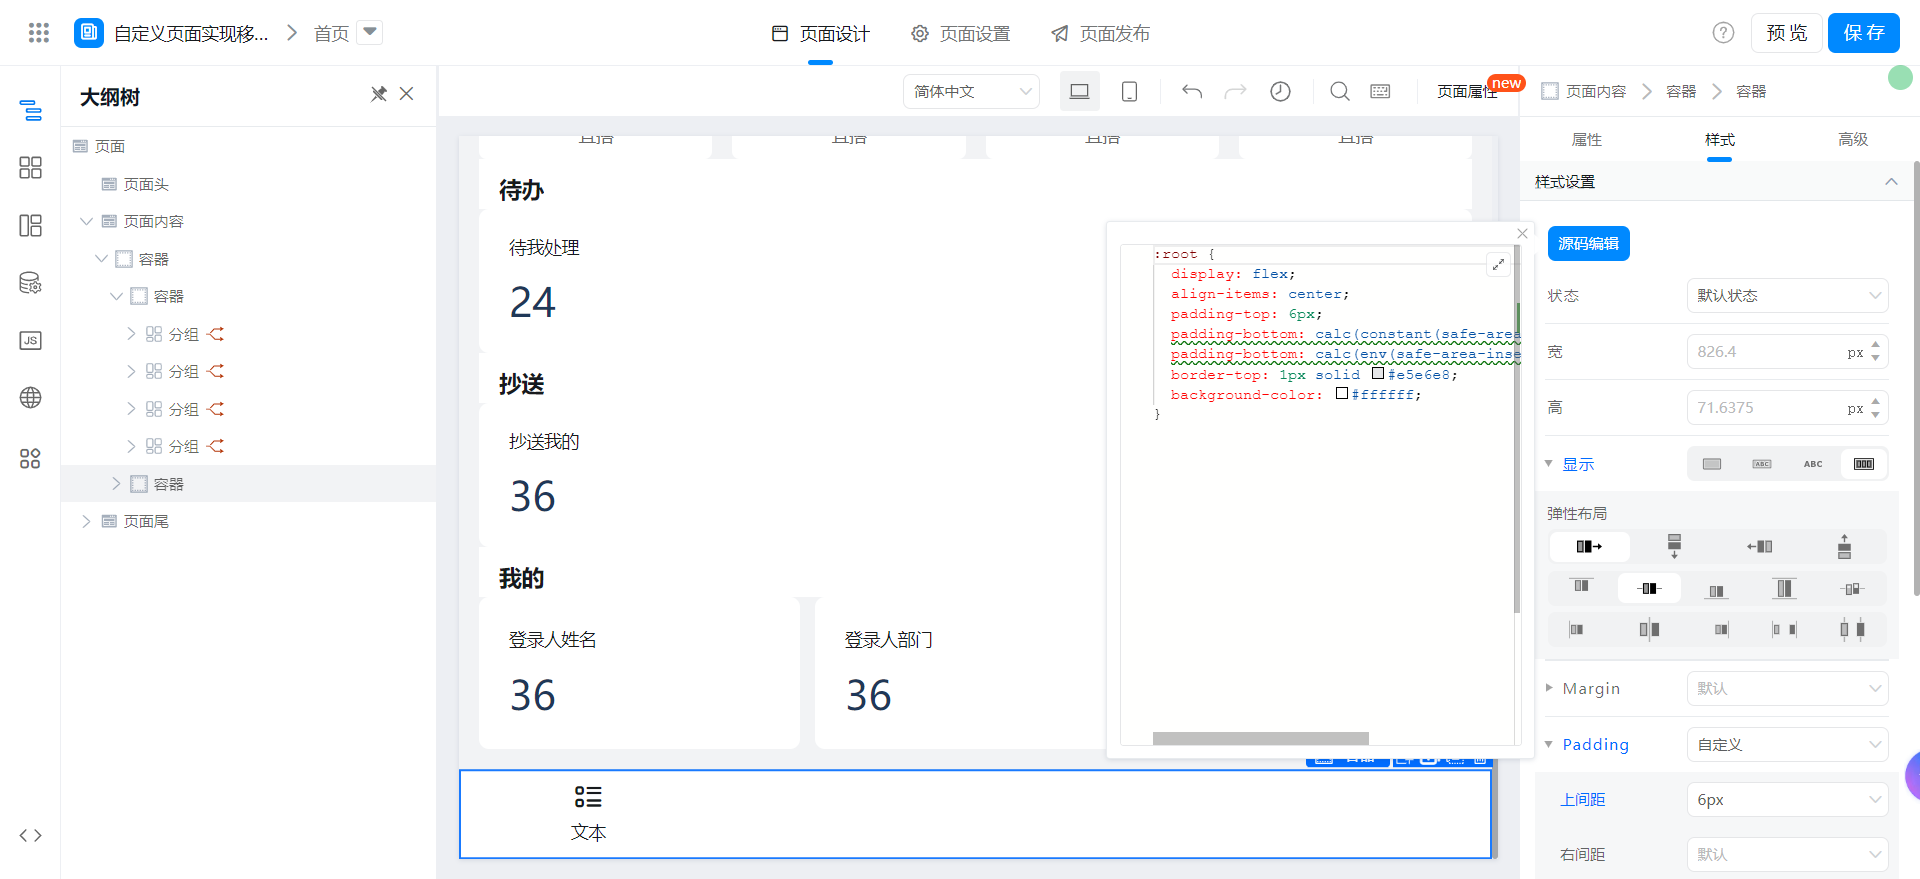
Task: Open the app launcher grid icon
Action: (39, 33)
